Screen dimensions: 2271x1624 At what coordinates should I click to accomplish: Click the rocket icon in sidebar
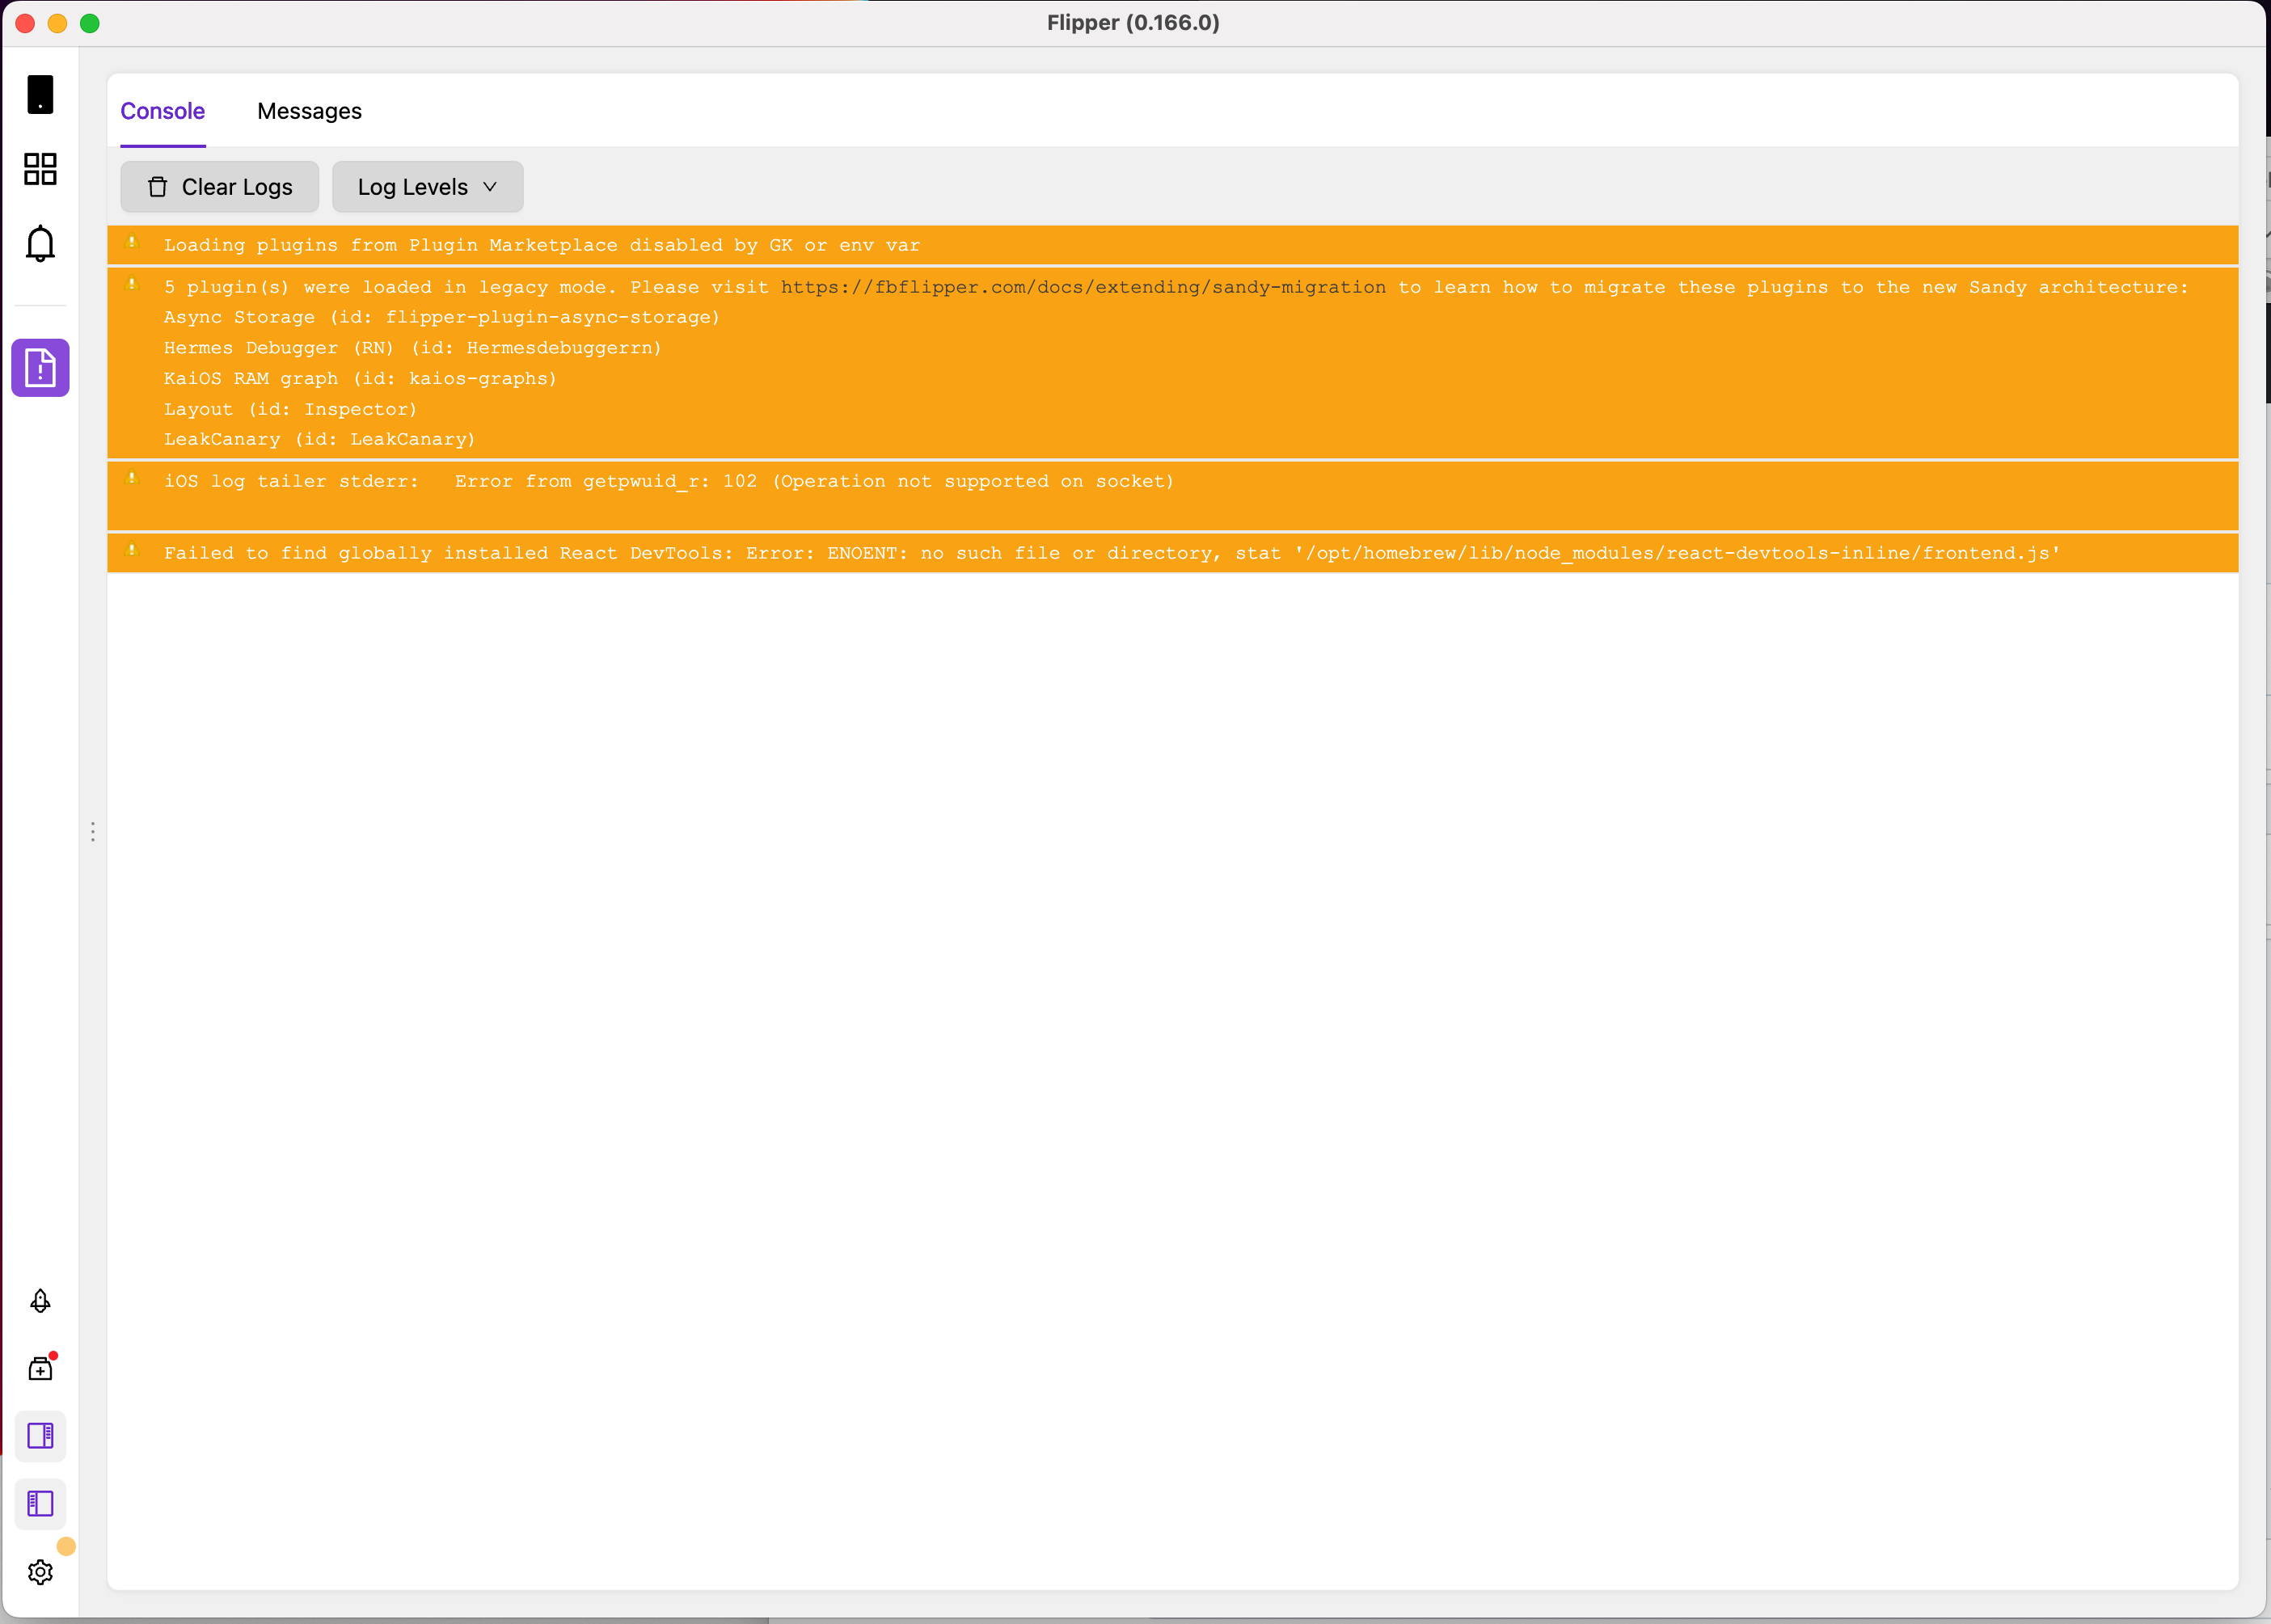pyautogui.click(x=40, y=1301)
